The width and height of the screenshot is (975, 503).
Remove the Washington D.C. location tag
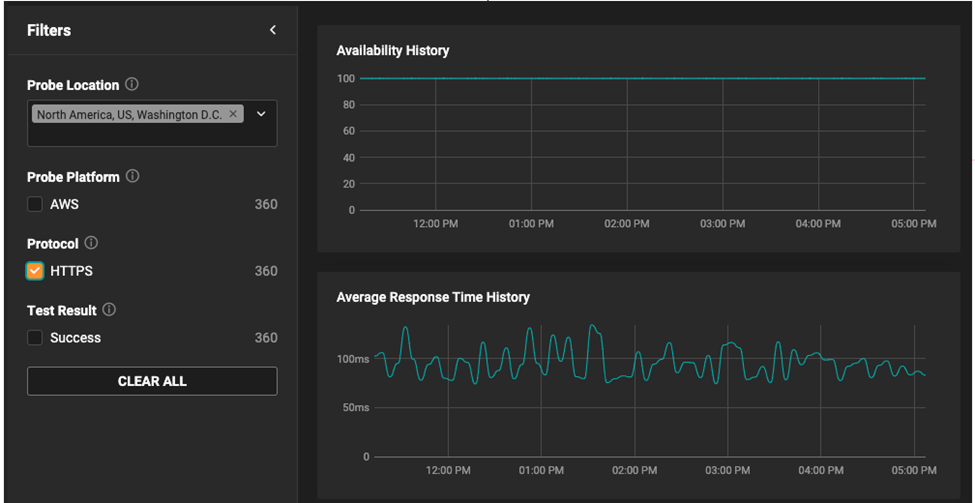(233, 114)
